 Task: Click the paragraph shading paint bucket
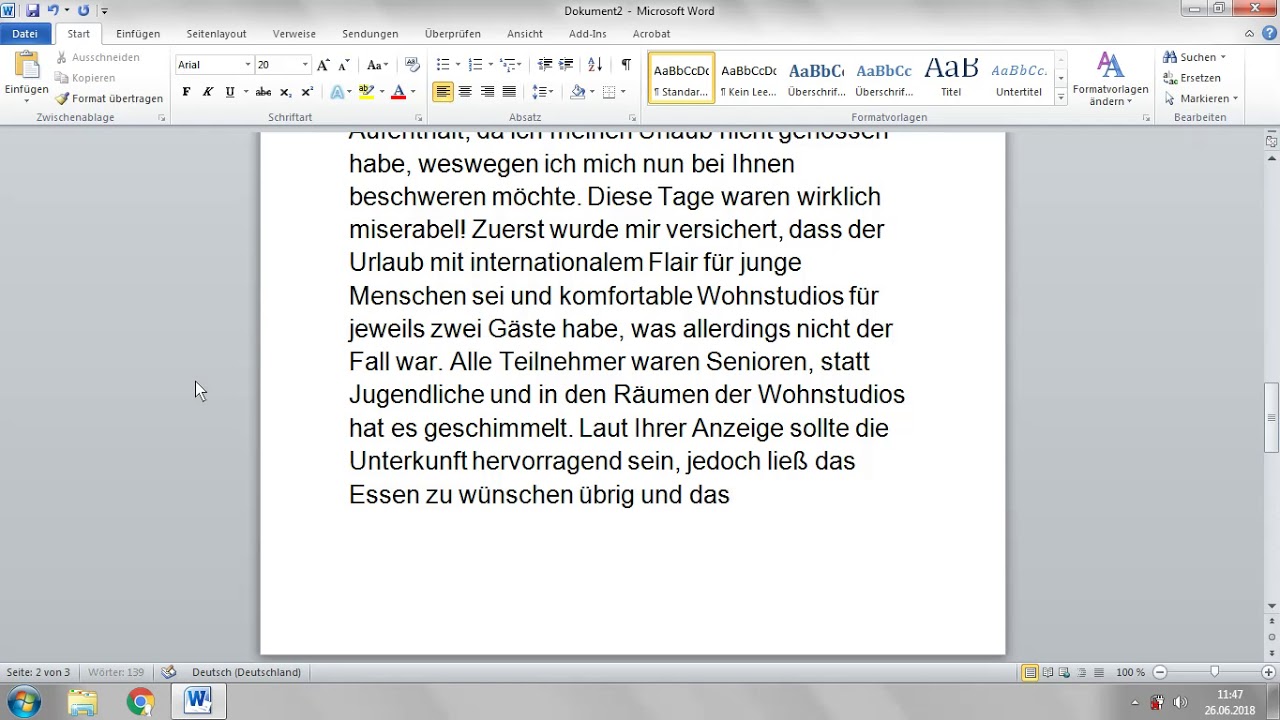(577, 92)
